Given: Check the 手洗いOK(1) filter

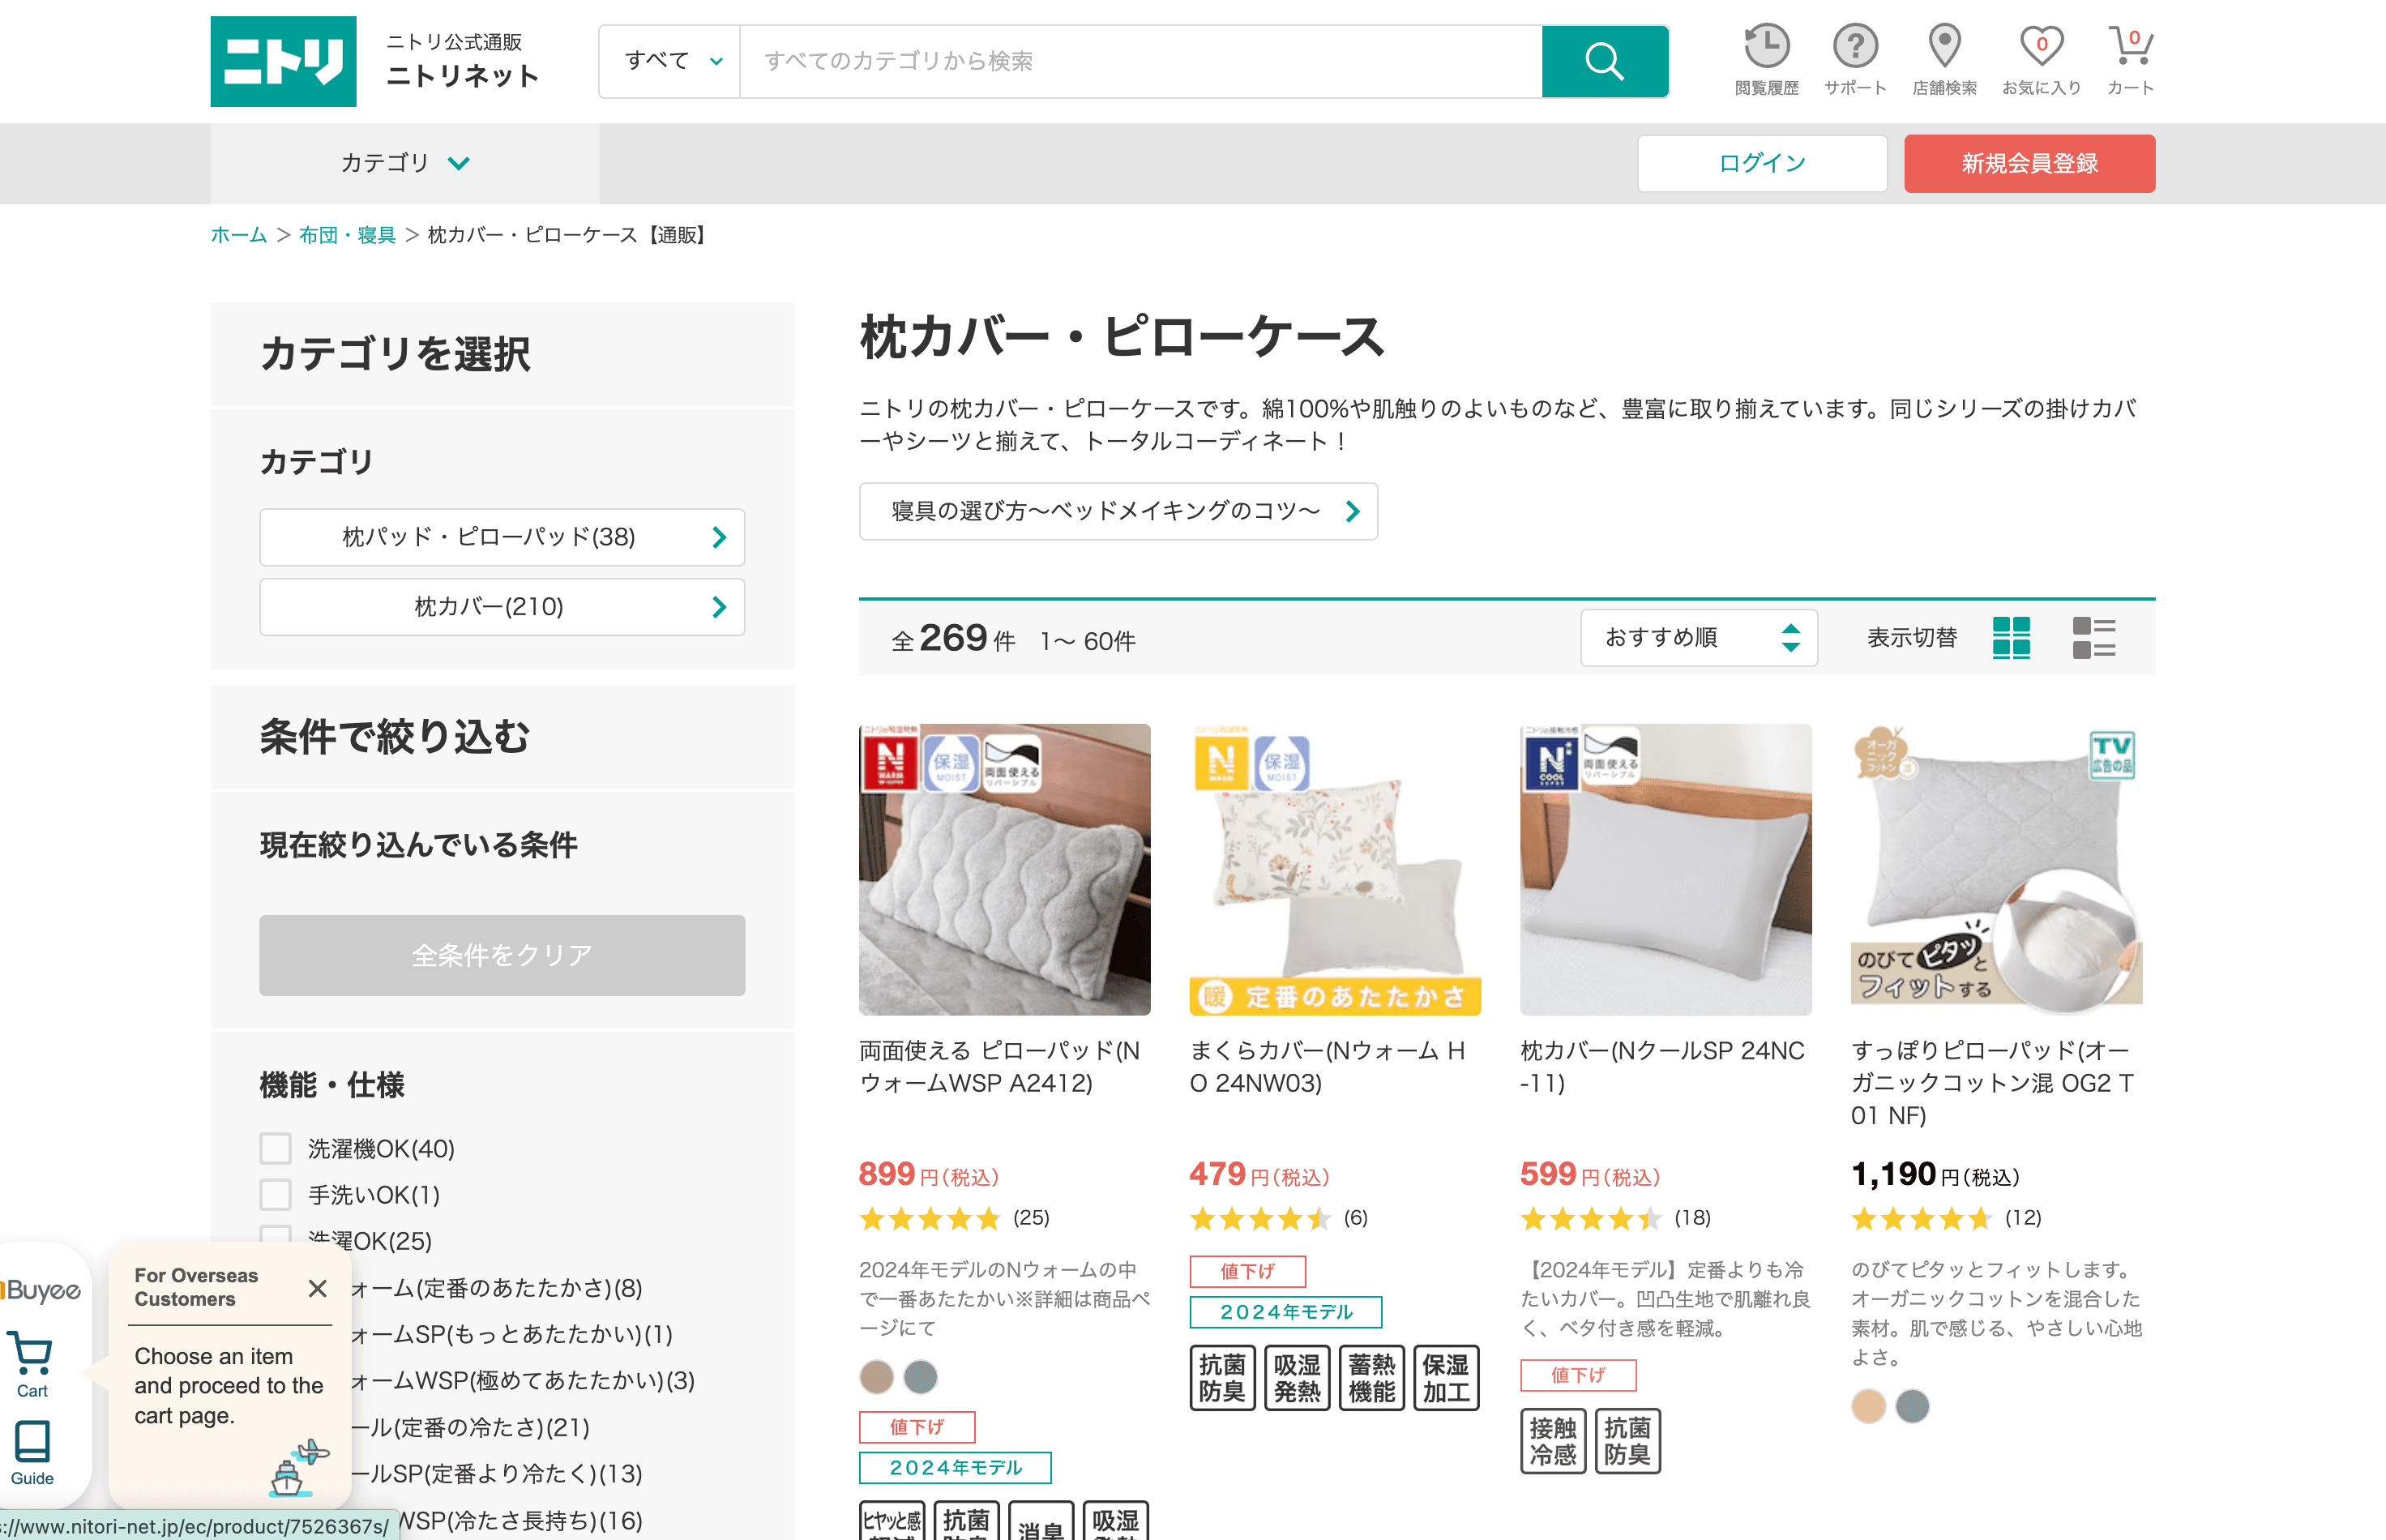Looking at the screenshot, I should pyautogui.click(x=276, y=1194).
